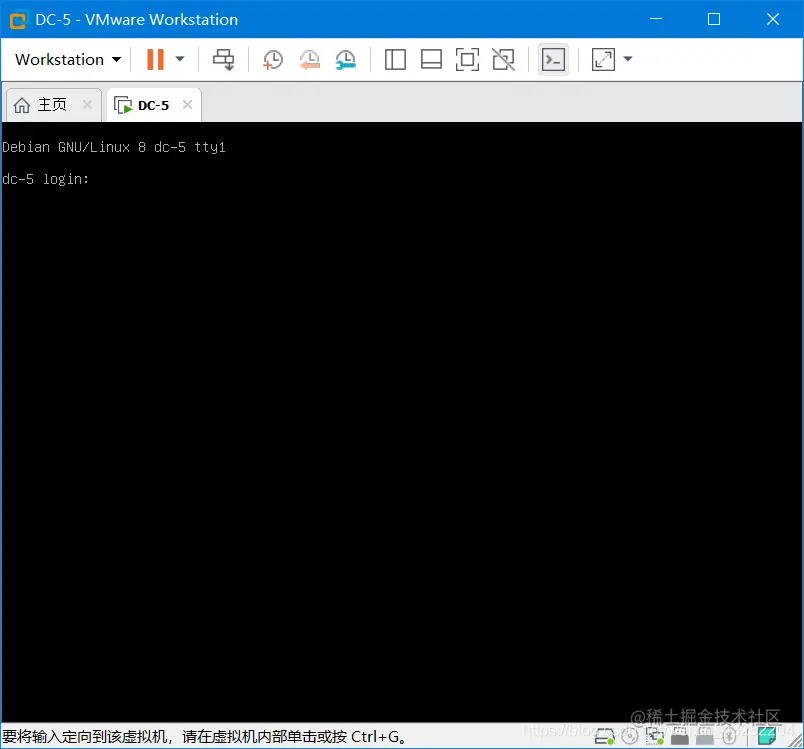Expand the stretch guest dropdown arrow
Screen dimensions: 804x749
pyautogui.click(x=628, y=59)
